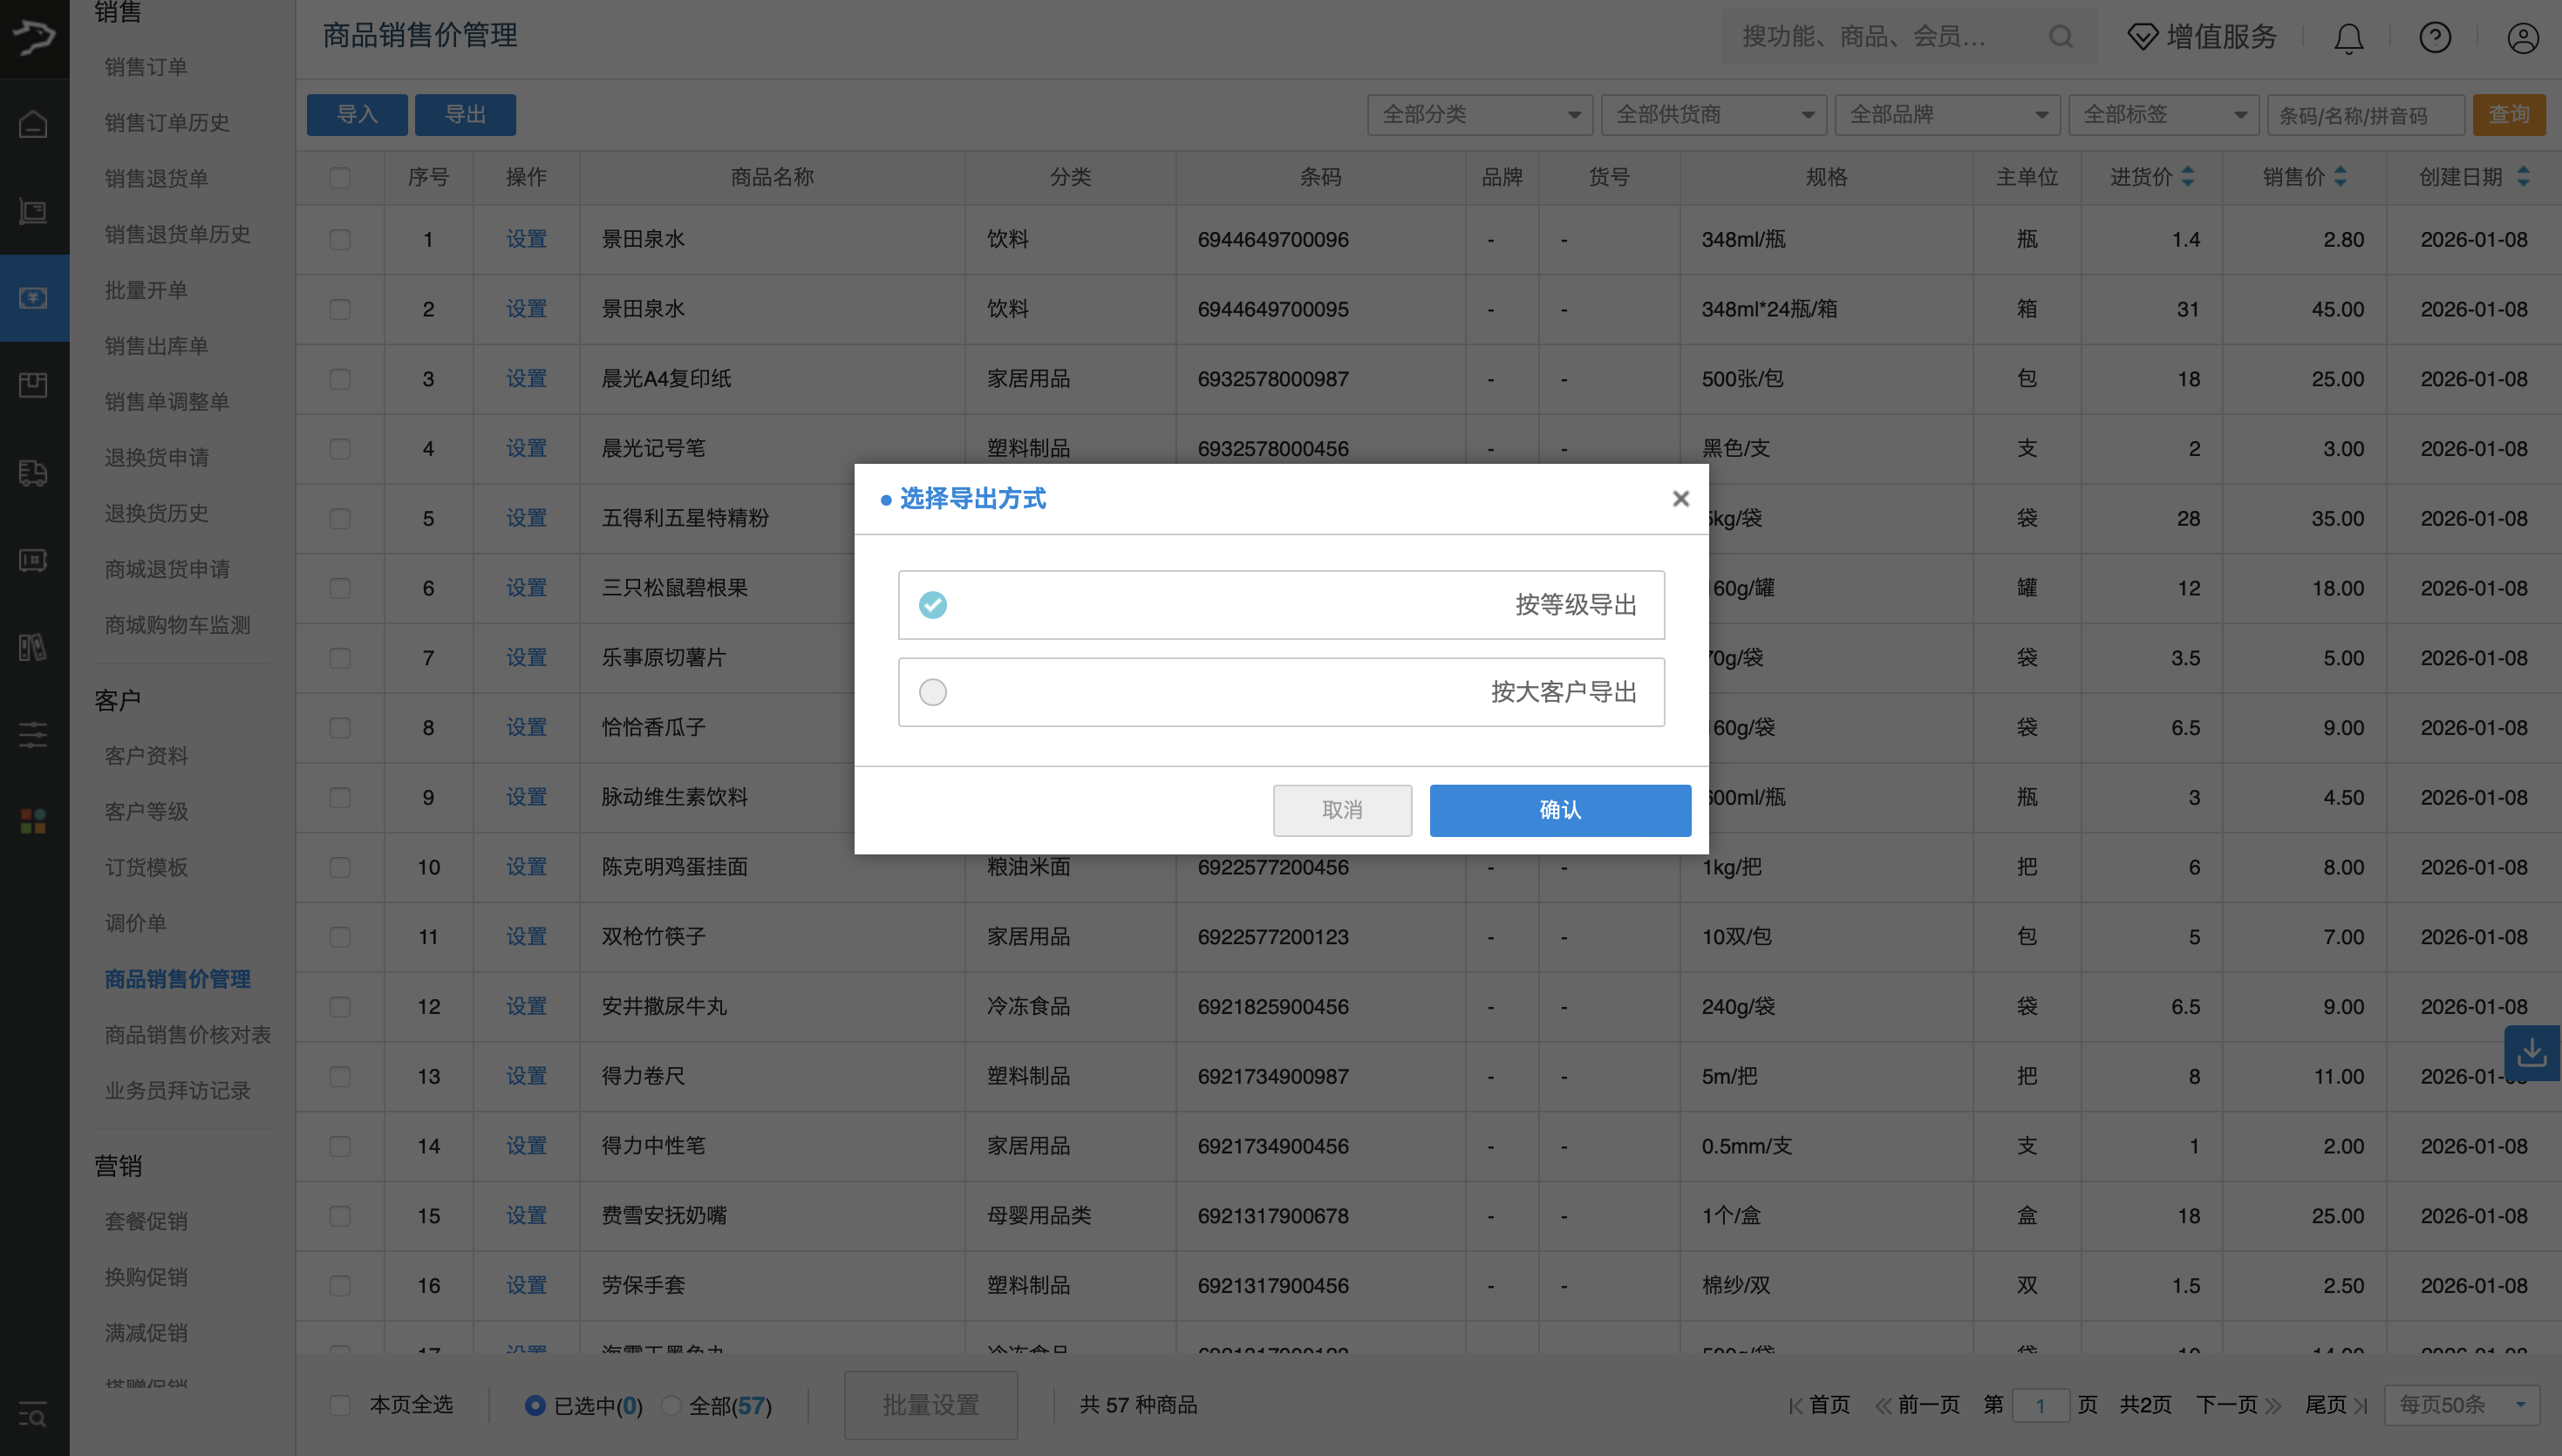Check the 本页全选 checkbox at the bottom
The width and height of the screenshot is (2562, 1456).
pos(340,1405)
